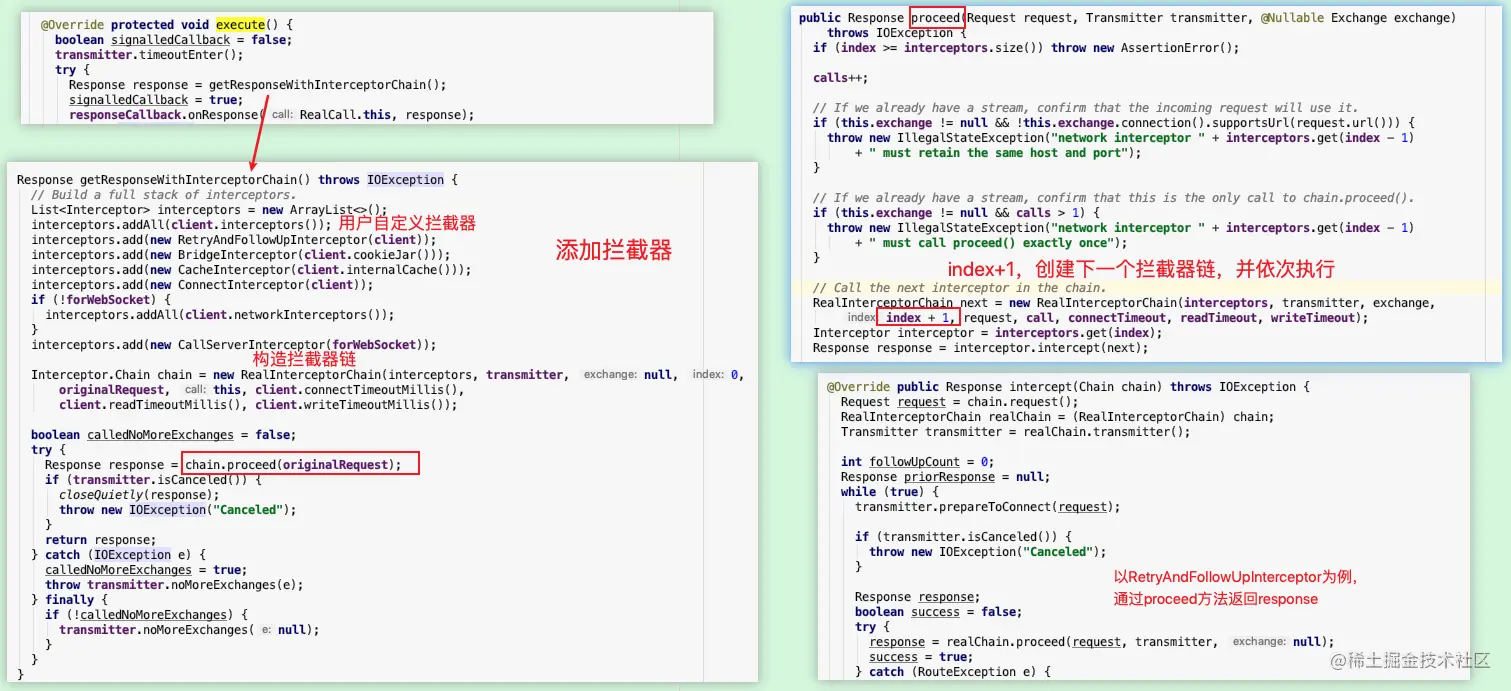Image resolution: width=1511 pixels, height=691 pixels.
Task: Select string "must call proceed() exactly once"
Action: [x=992, y=242]
